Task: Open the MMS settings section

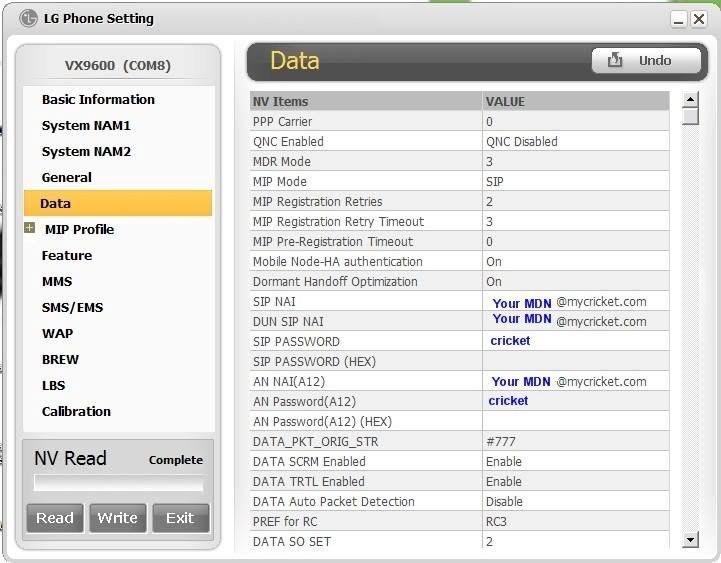Action: (57, 282)
